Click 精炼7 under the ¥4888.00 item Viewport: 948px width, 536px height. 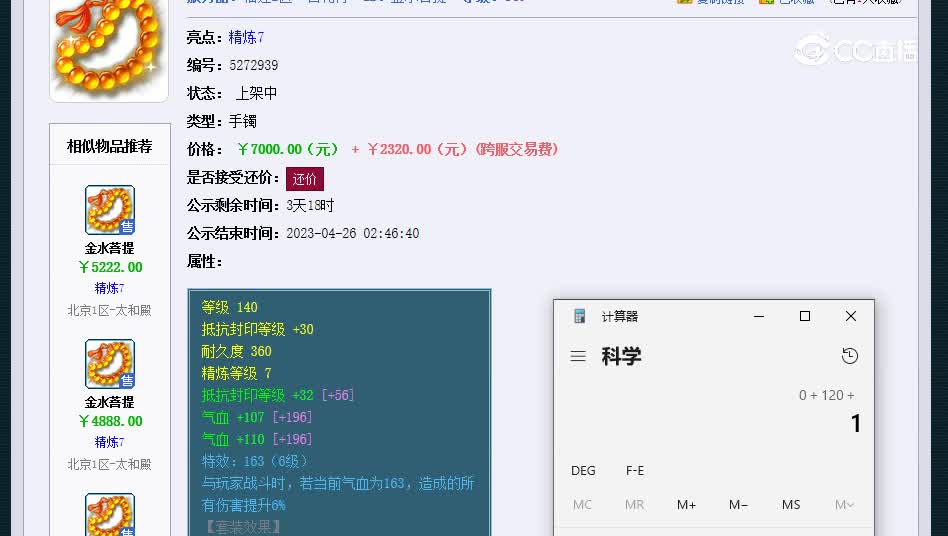coord(109,442)
